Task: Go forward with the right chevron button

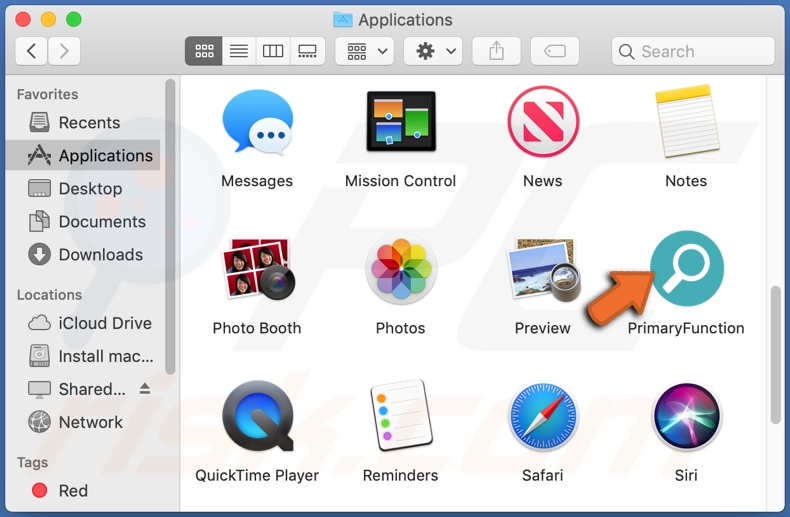Action: [x=64, y=51]
